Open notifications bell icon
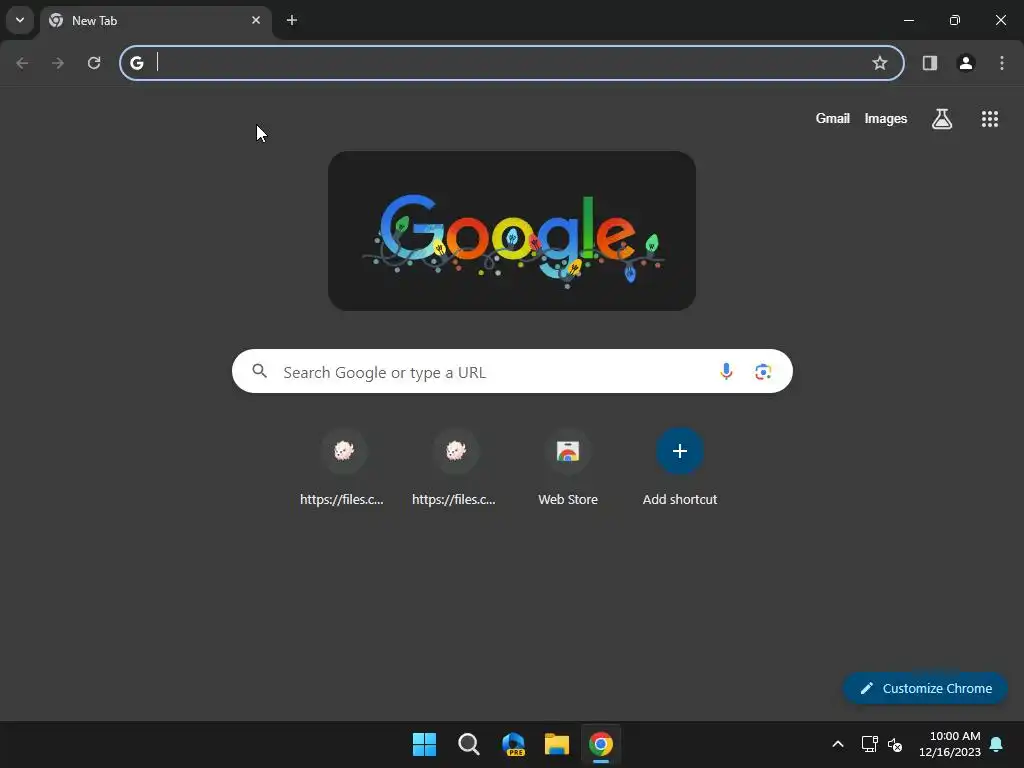 click(x=997, y=744)
